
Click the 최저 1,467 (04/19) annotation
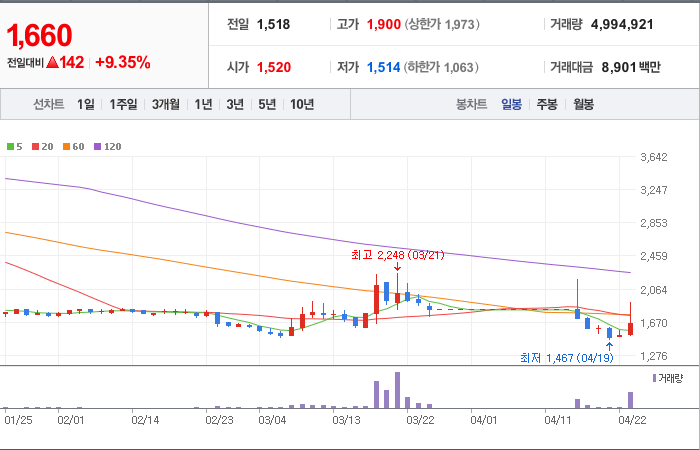tap(567, 358)
